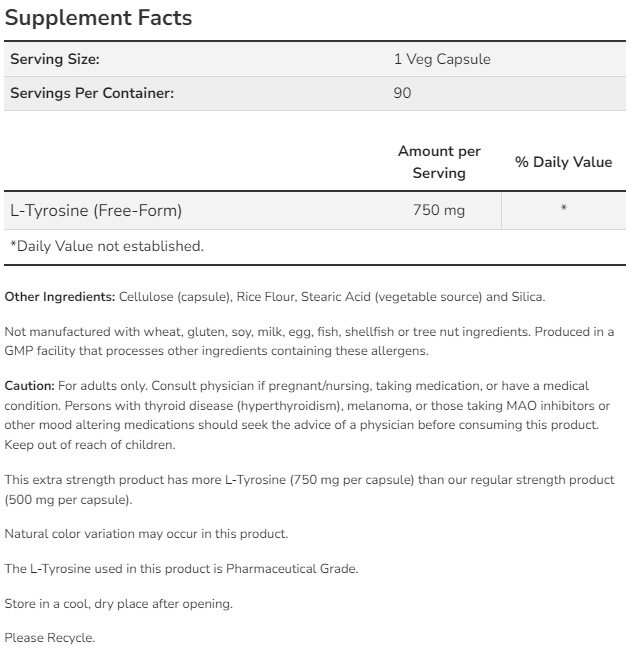The height and width of the screenshot is (649, 634).
Task: Click the Daily Value not established footnote
Action: 106,246
